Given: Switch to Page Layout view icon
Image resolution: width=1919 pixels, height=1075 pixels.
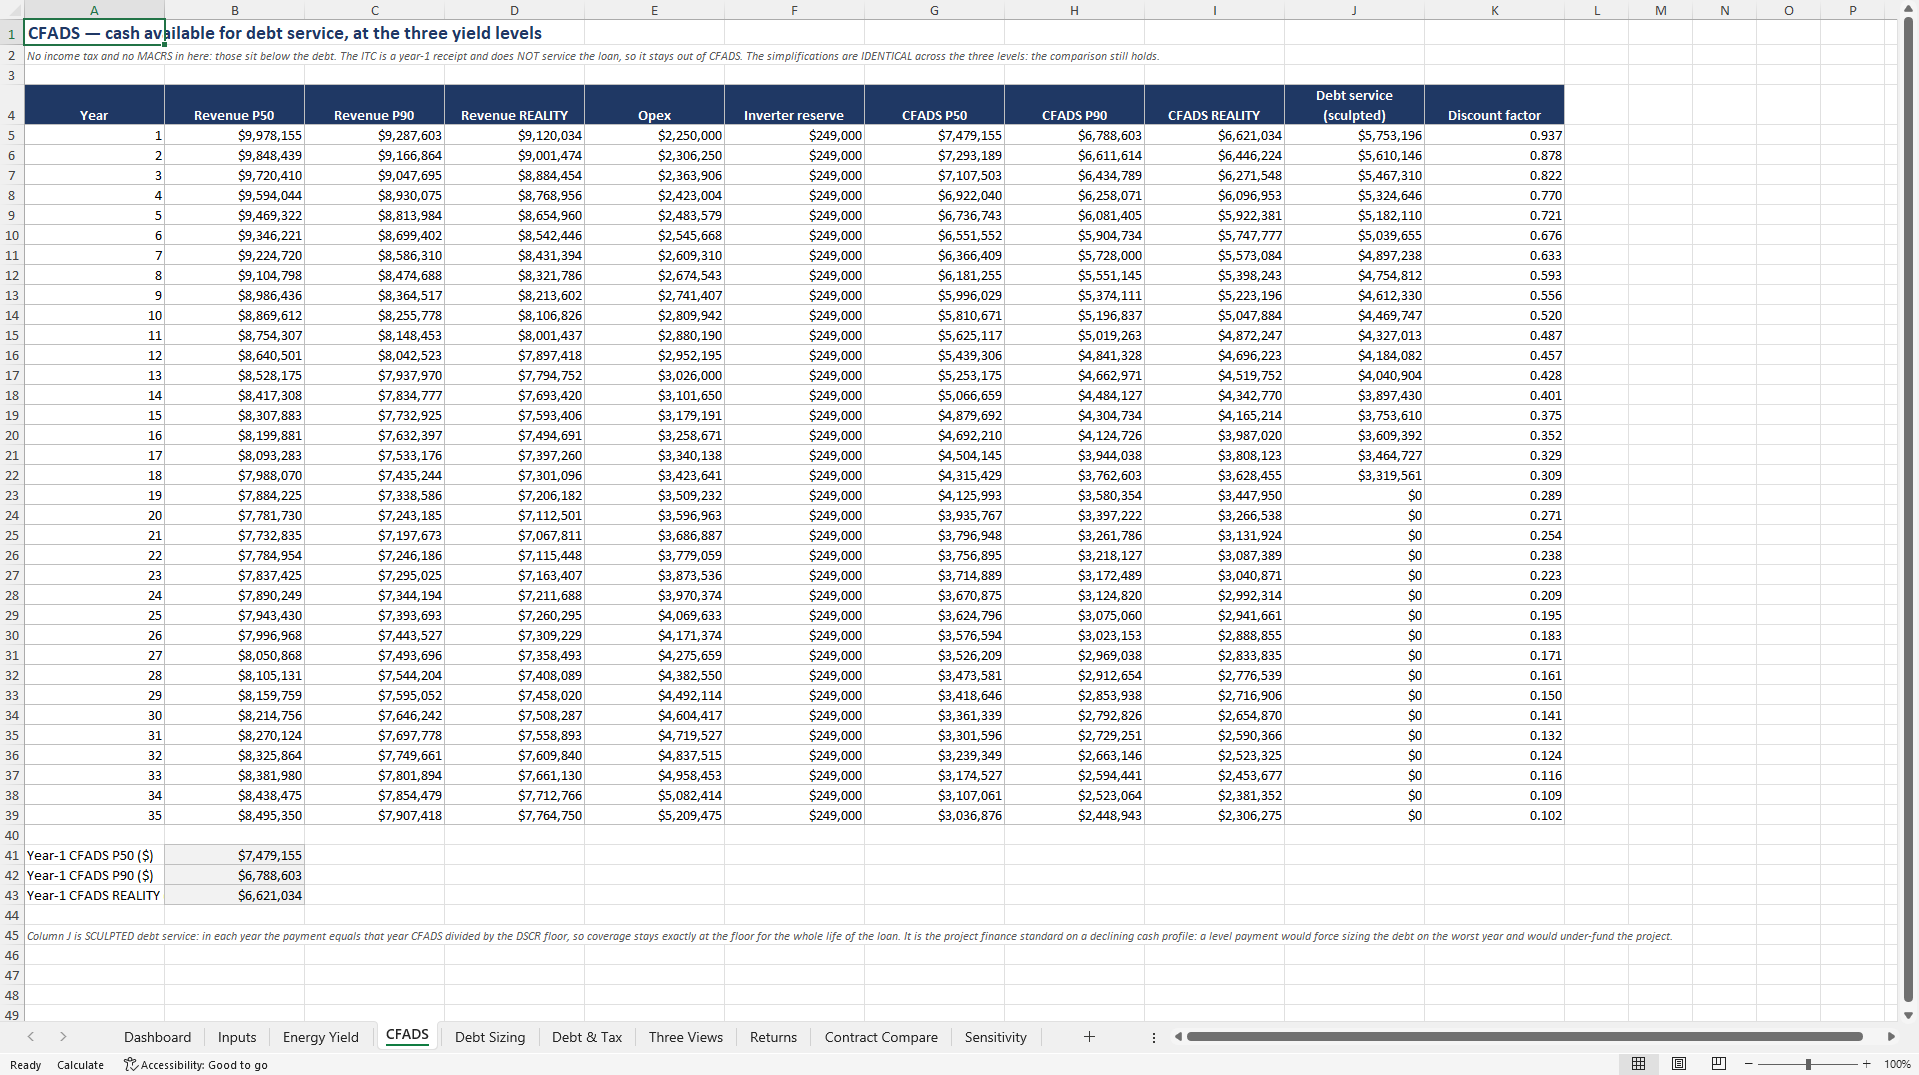Looking at the screenshot, I should tap(1679, 1064).
